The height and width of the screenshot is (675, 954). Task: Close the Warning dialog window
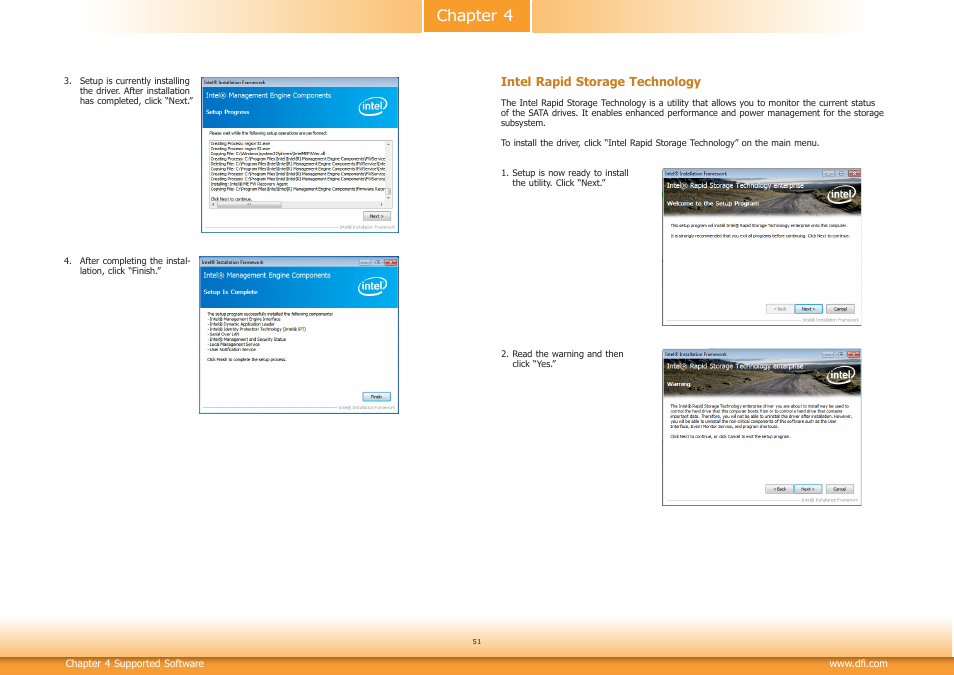(854, 354)
